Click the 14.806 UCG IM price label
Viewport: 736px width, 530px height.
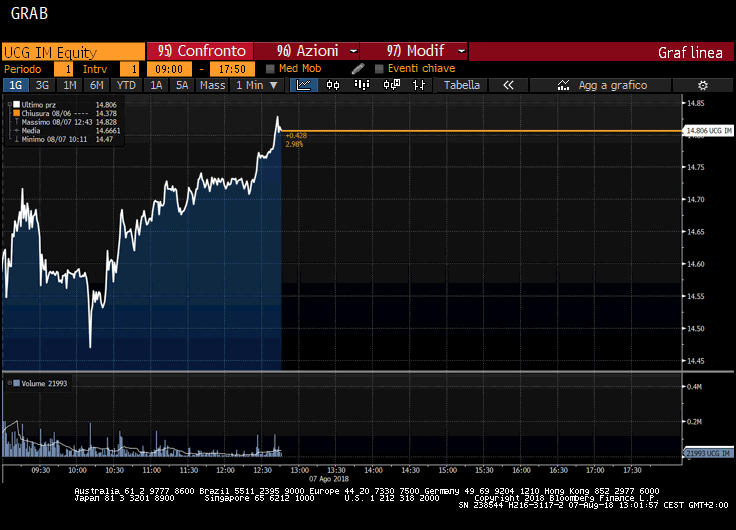click(x=709, y=131)
